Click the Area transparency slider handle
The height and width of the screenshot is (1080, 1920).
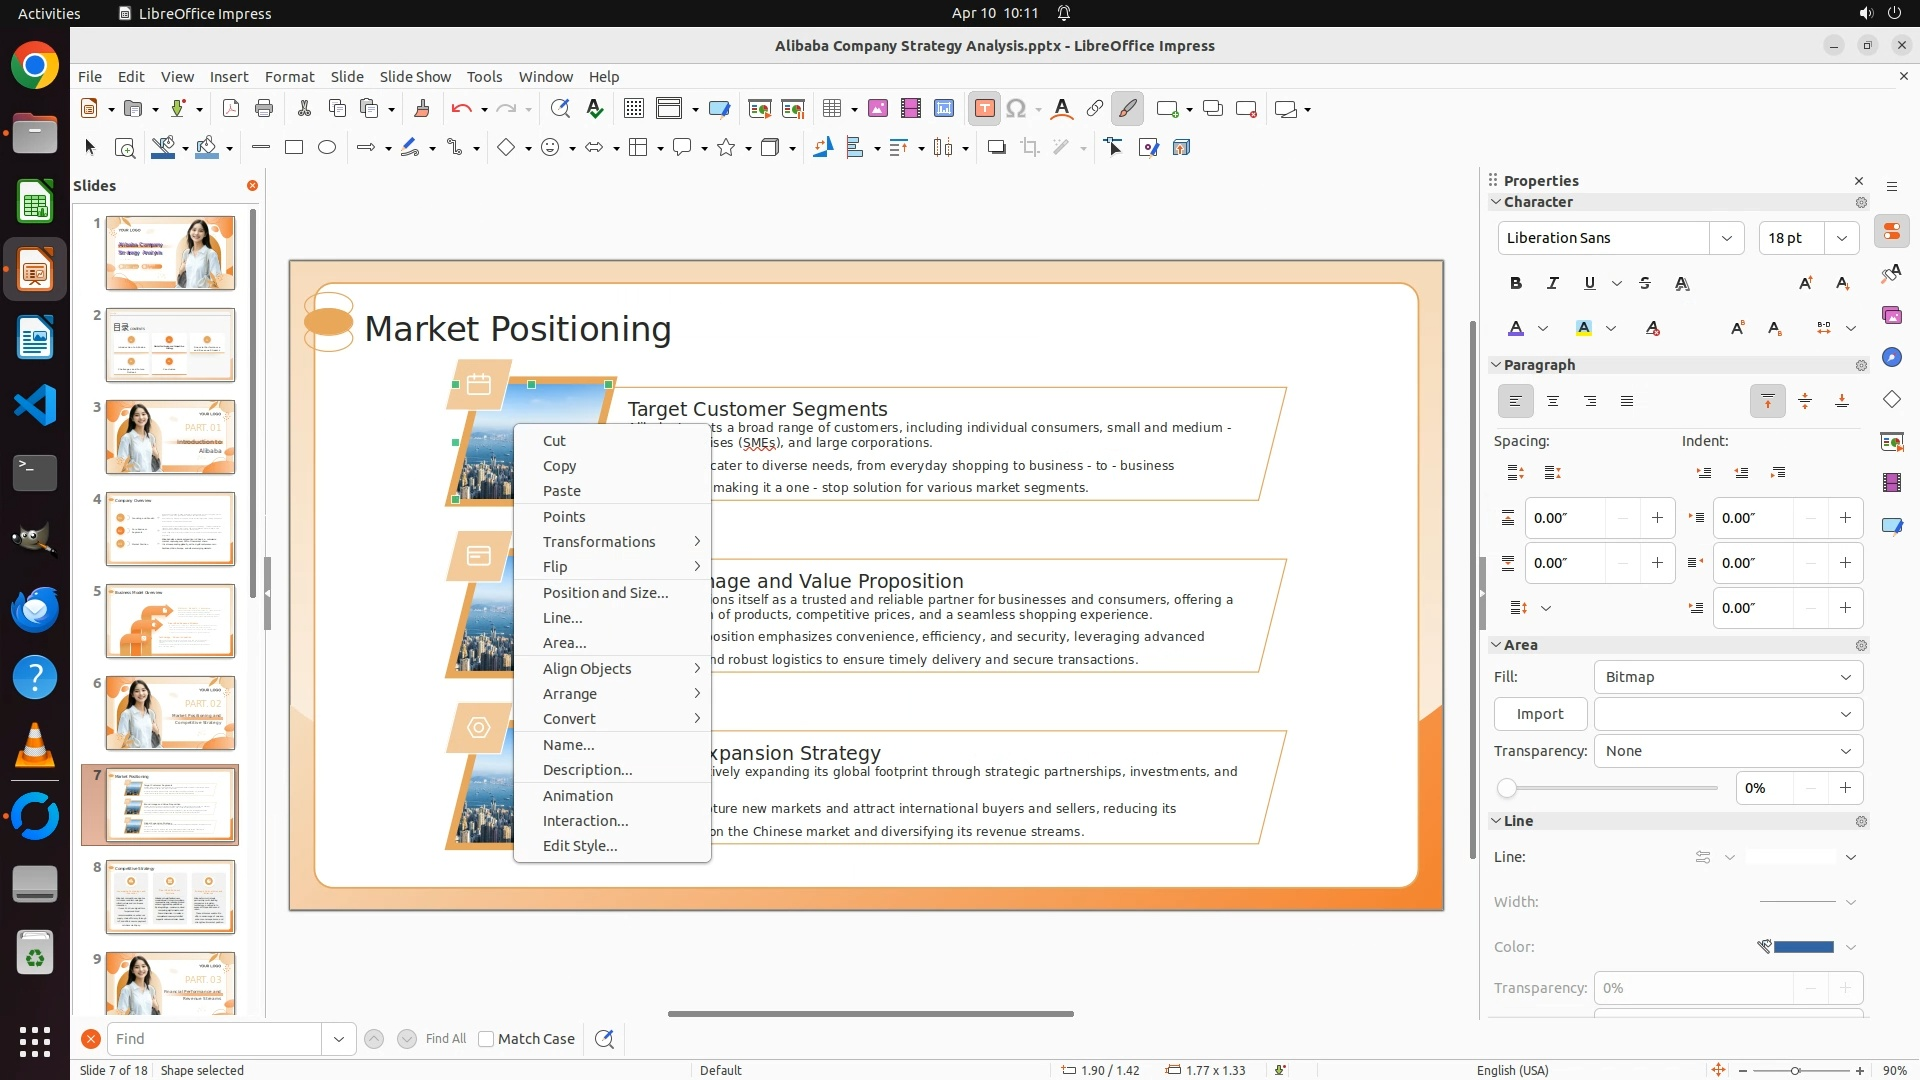tap(1507, 789)
